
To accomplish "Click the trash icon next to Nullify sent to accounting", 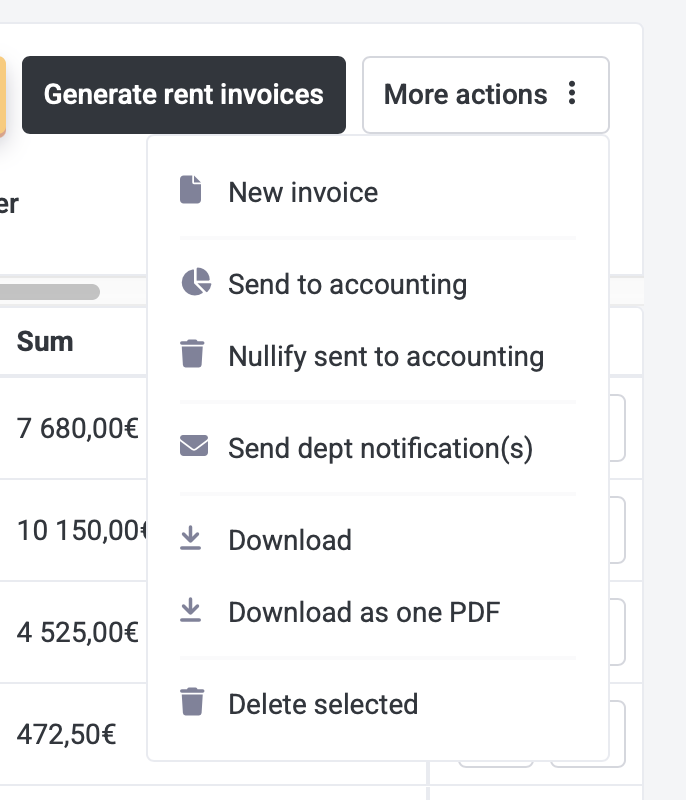I will (192, 355).
